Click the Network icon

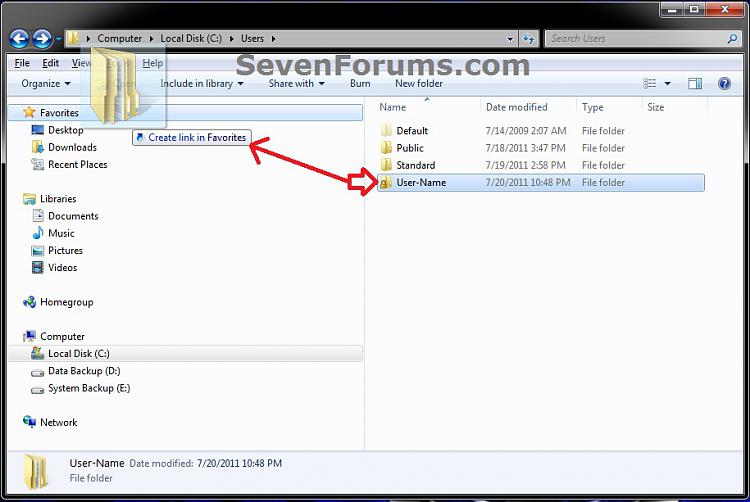[x=29, y=422]
